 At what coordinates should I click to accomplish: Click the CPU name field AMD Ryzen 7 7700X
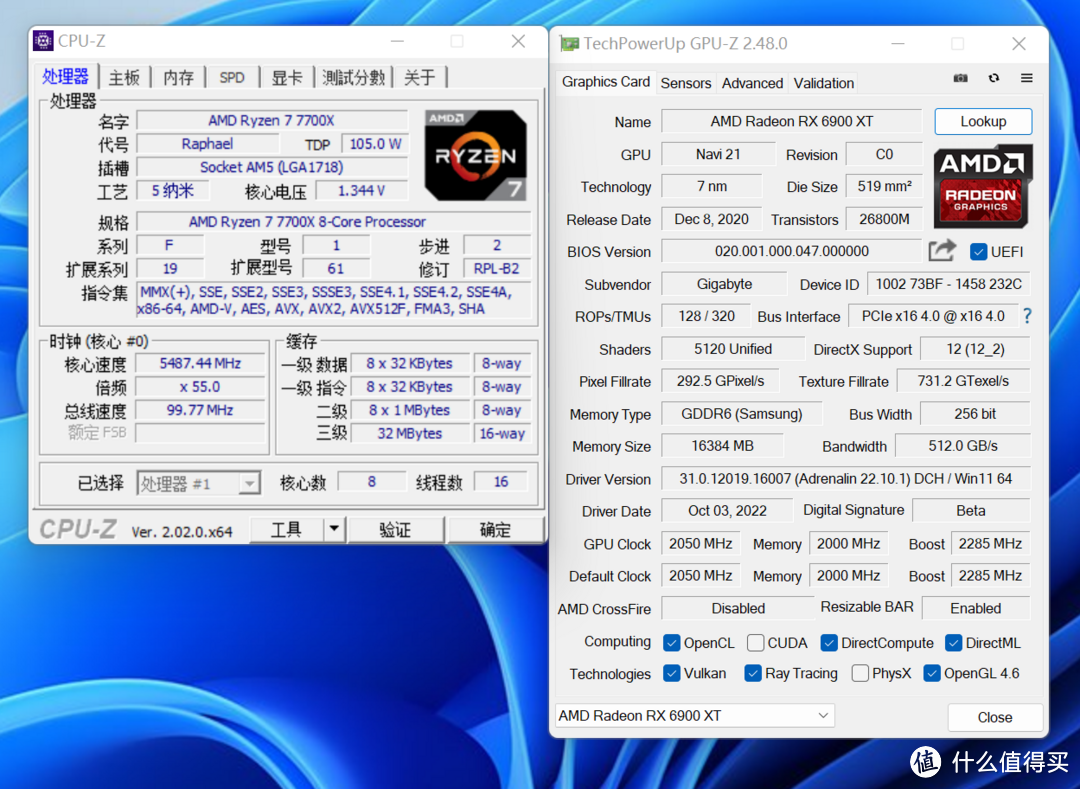(271, 120)
